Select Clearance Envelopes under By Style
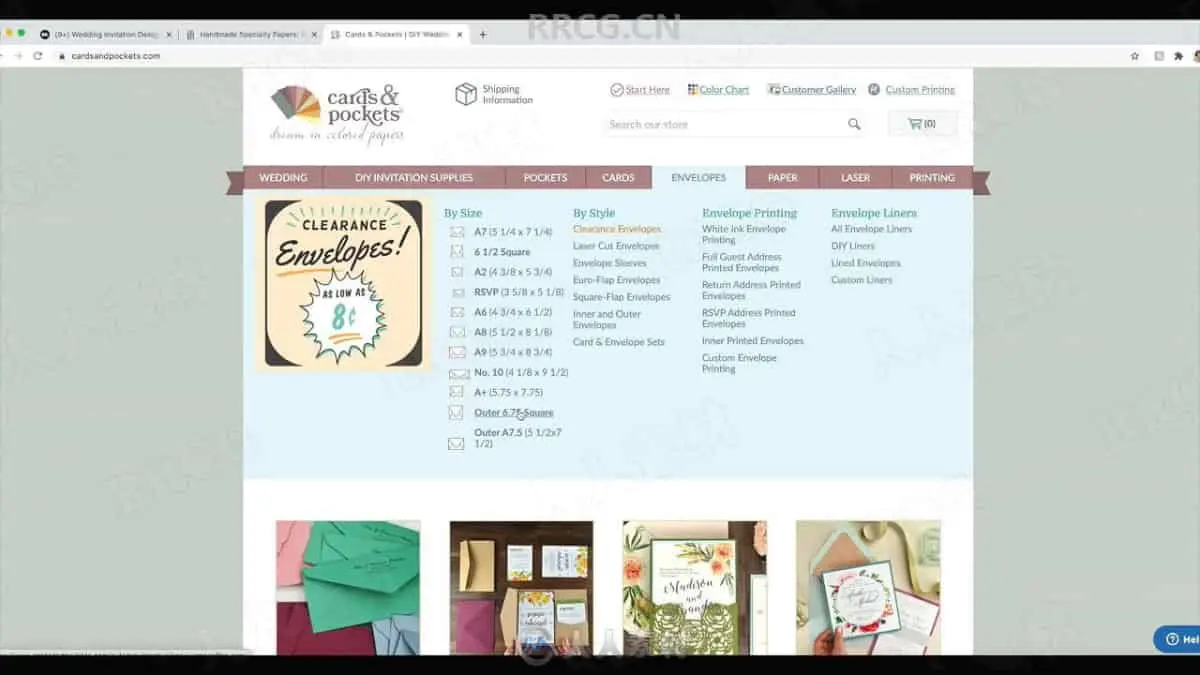 [x=617, y=229]
